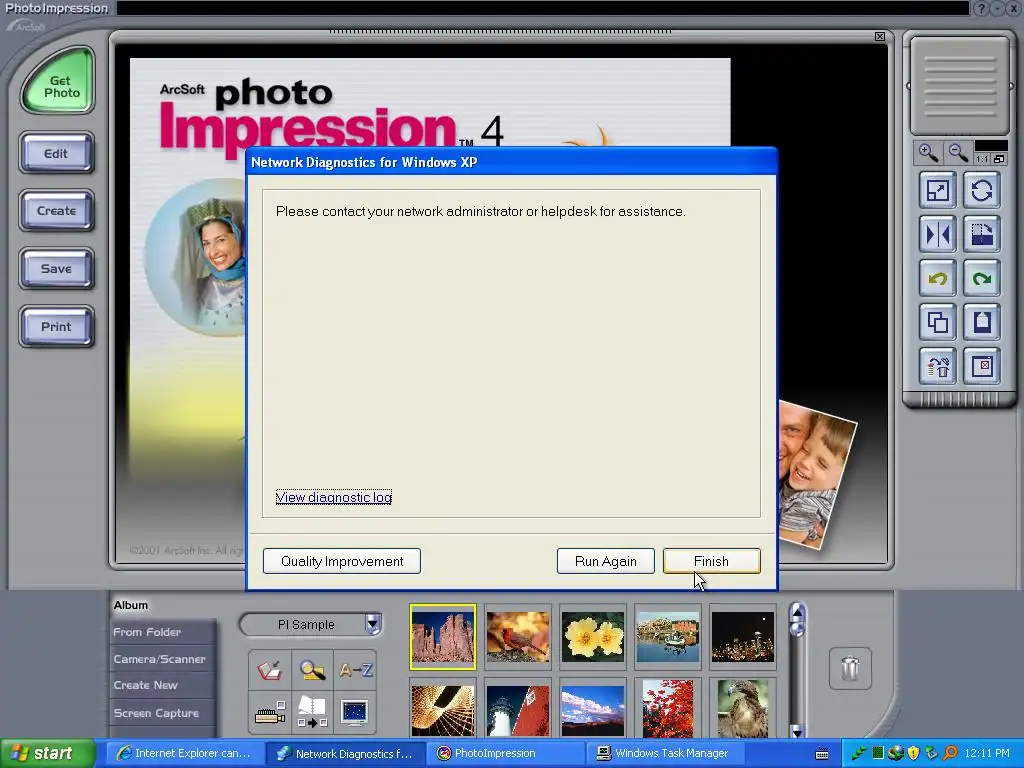The height and width of the screenshot is (768, 1024).
Task: Click the Zoom Out magnifier icon
Action: pos(958,153)
